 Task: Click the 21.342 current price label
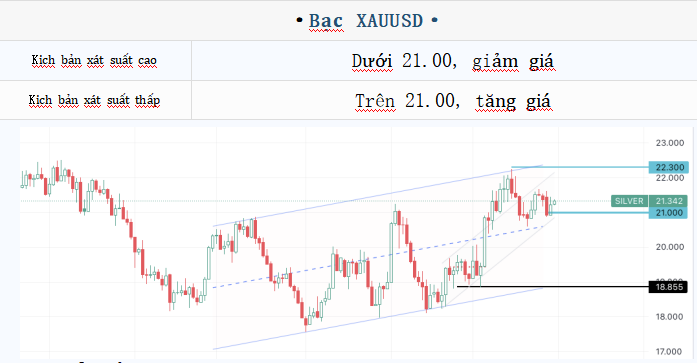click(669, 201)
